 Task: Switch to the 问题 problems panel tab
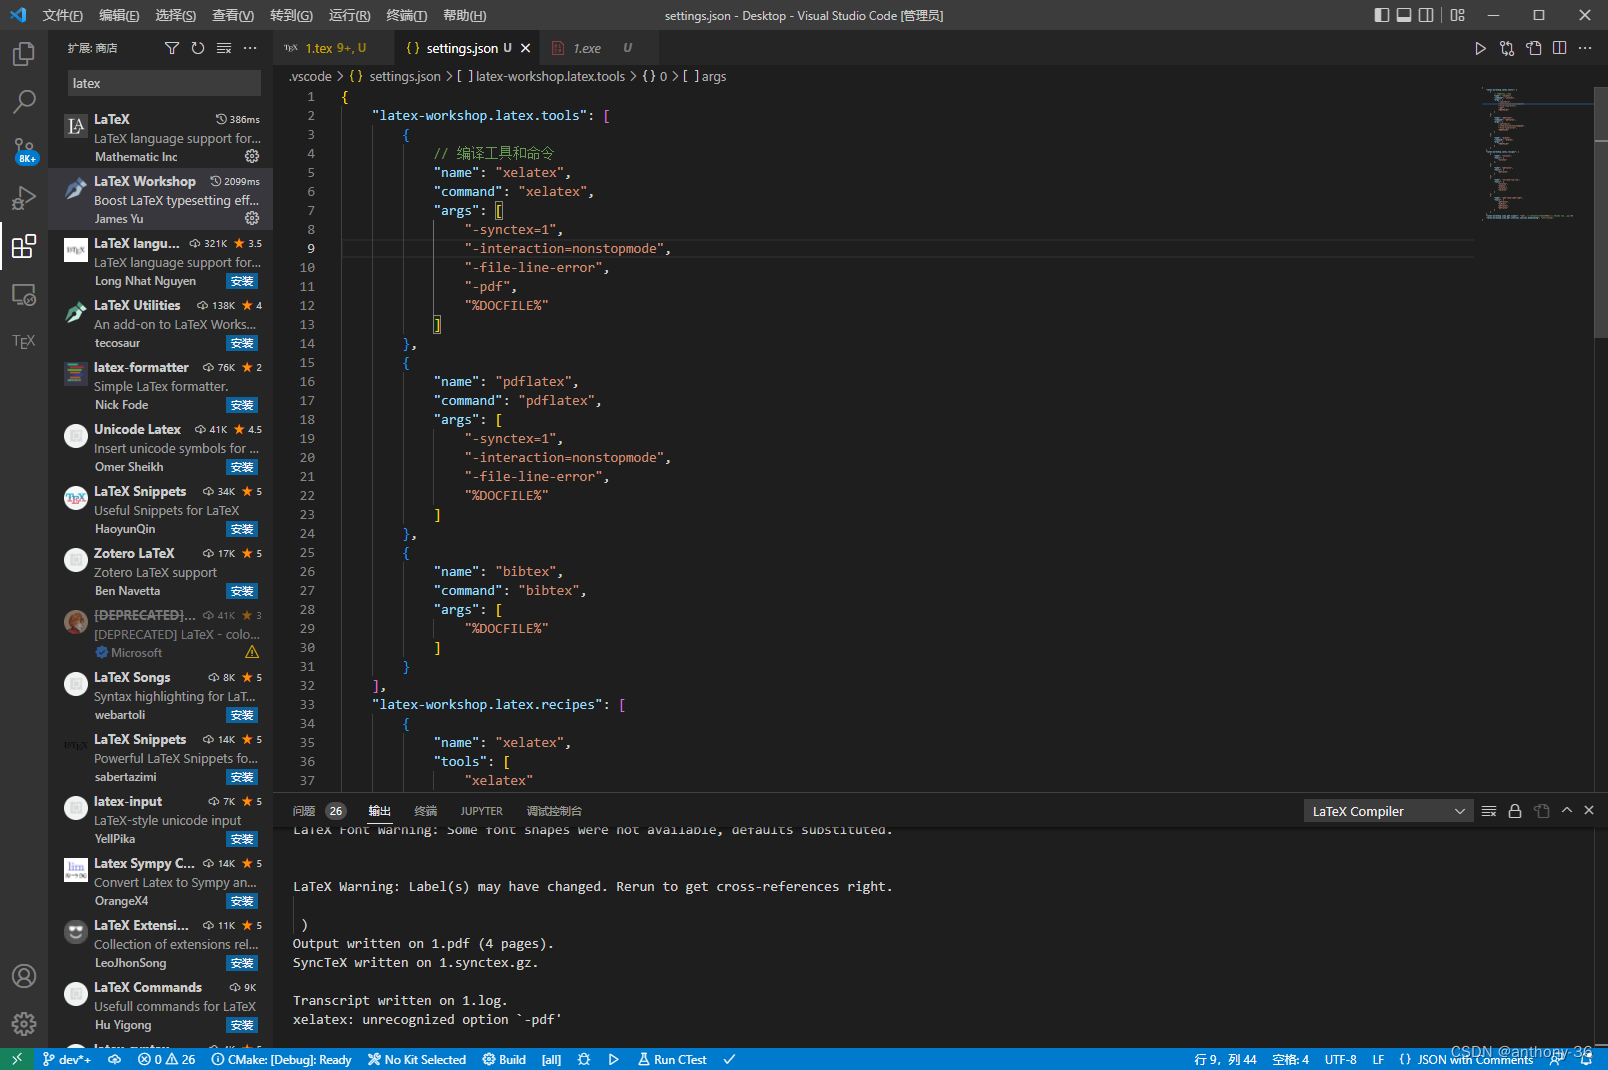click(x=304, y=811)
